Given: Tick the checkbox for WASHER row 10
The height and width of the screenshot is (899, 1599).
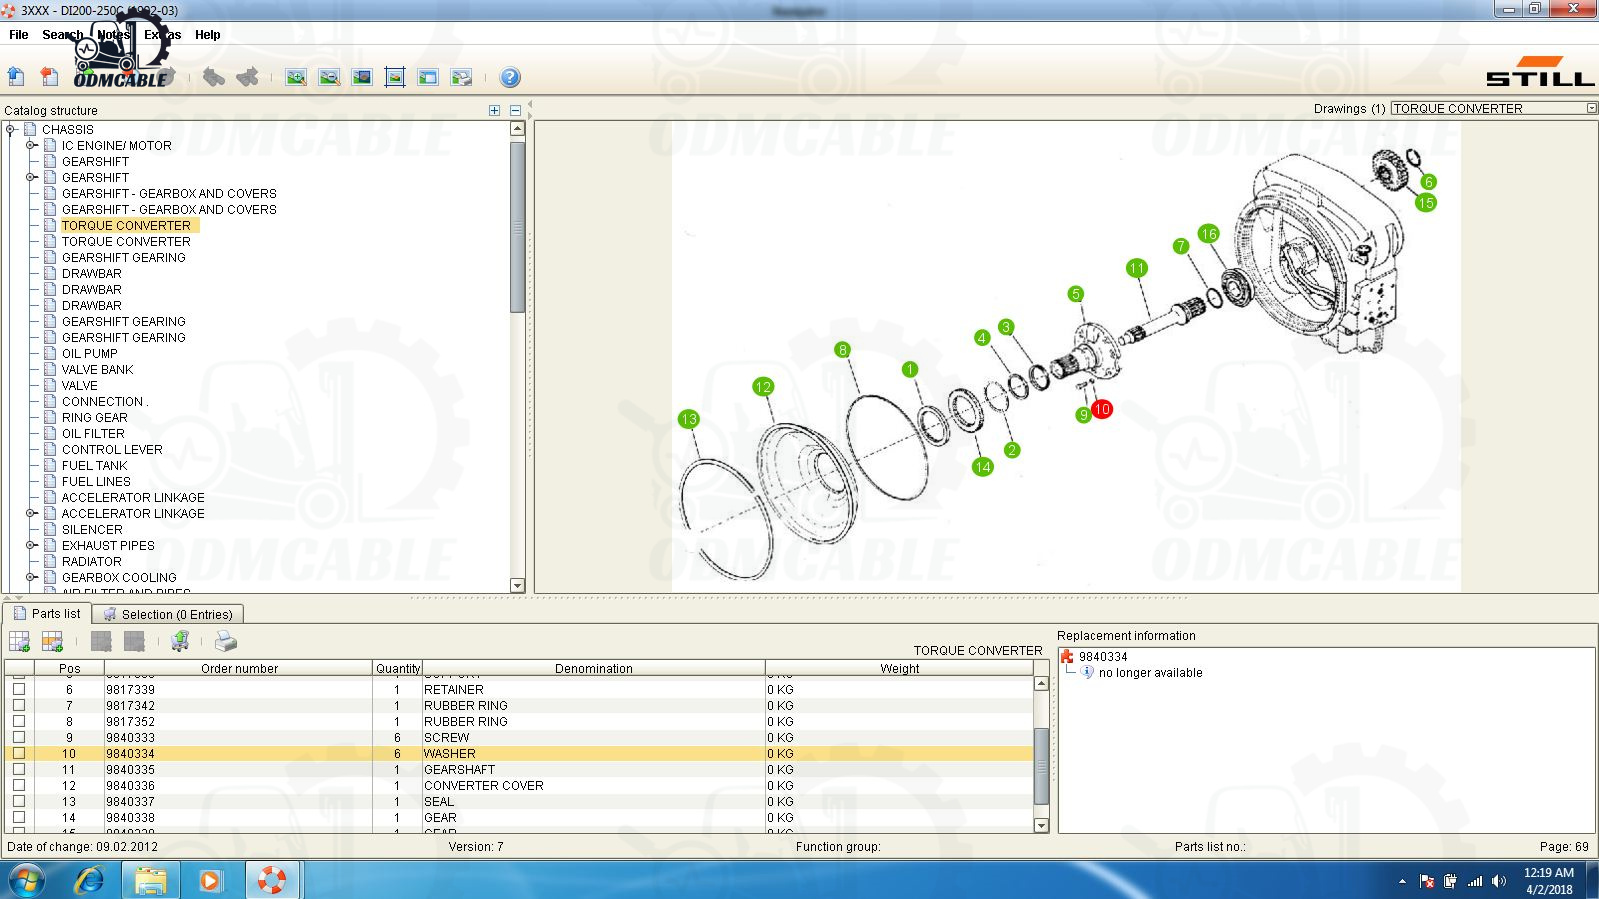Looking at the screenshot, I should pyautogui.click(x=19, y=753).
